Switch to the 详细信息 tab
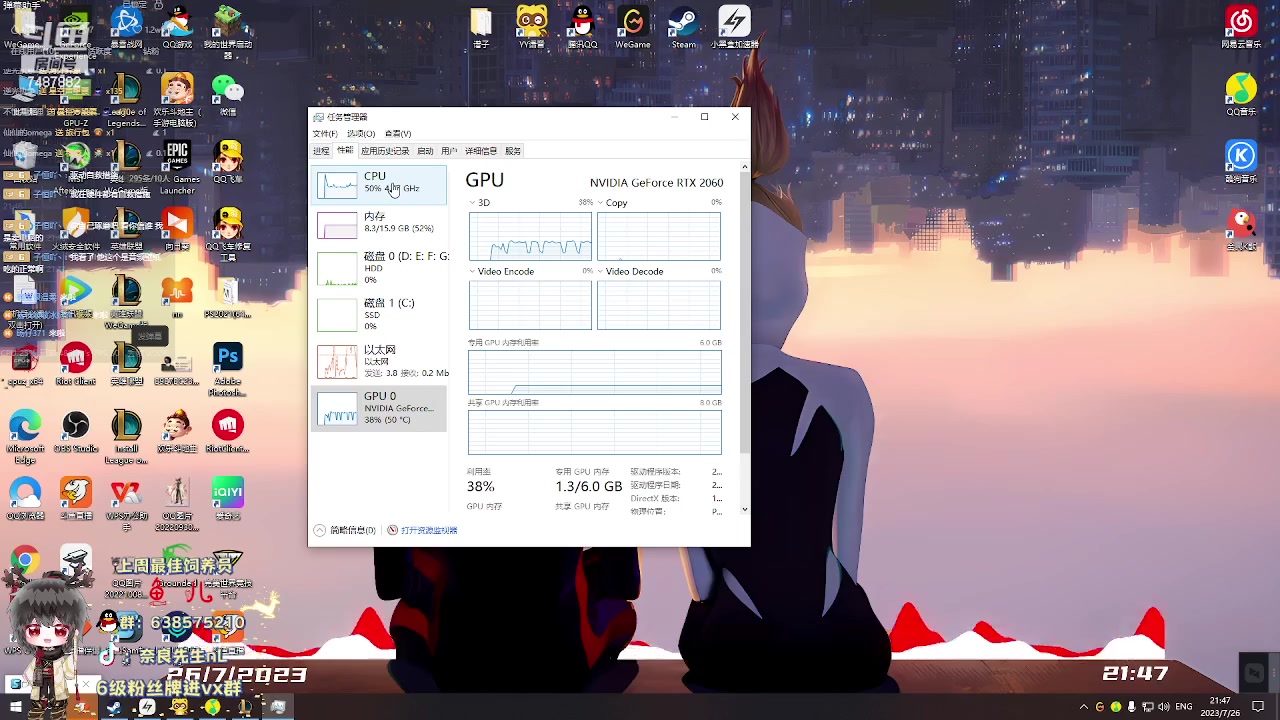This screenshot has height=720, width=1280. [x=481, y=151]
